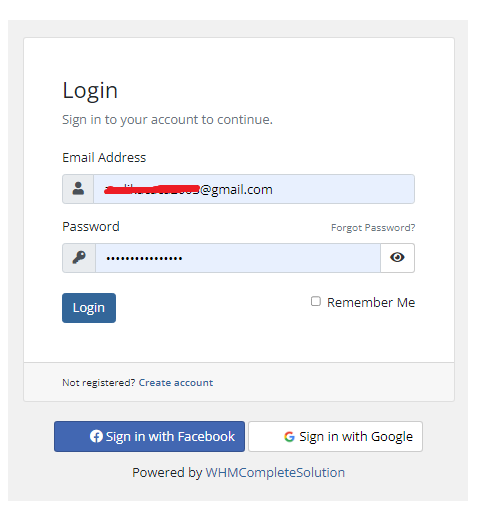This screenshot has height=512, width=479.
Task: Click the Email Address label
Action: pos(104,157)
